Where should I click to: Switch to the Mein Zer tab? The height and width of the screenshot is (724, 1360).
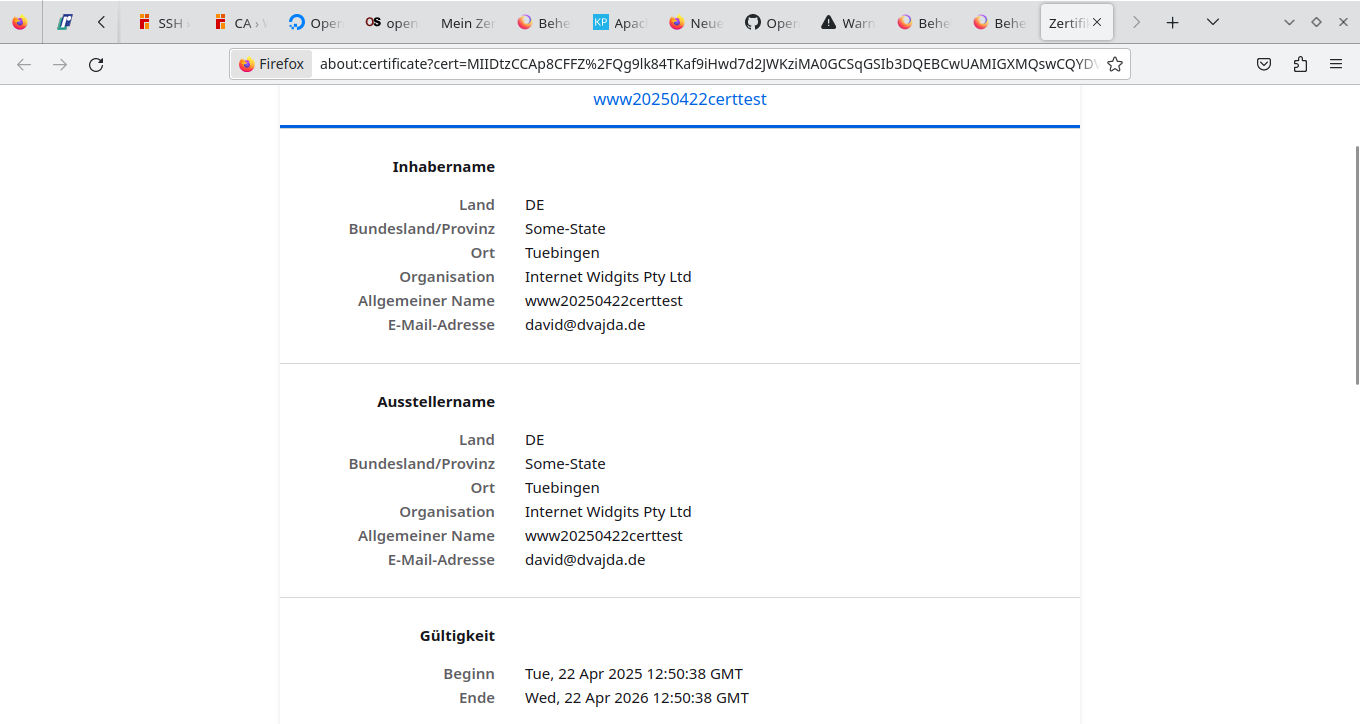[468, 22]
